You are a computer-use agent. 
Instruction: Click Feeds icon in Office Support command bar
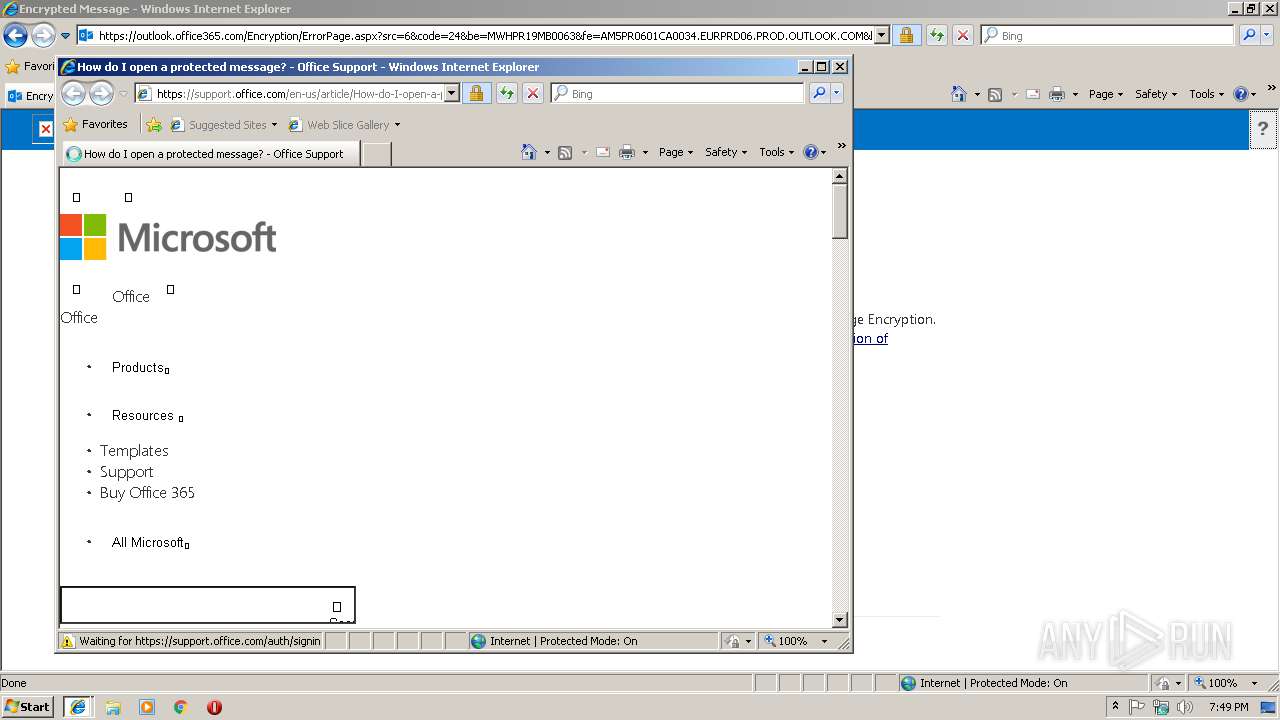[565, 152]
